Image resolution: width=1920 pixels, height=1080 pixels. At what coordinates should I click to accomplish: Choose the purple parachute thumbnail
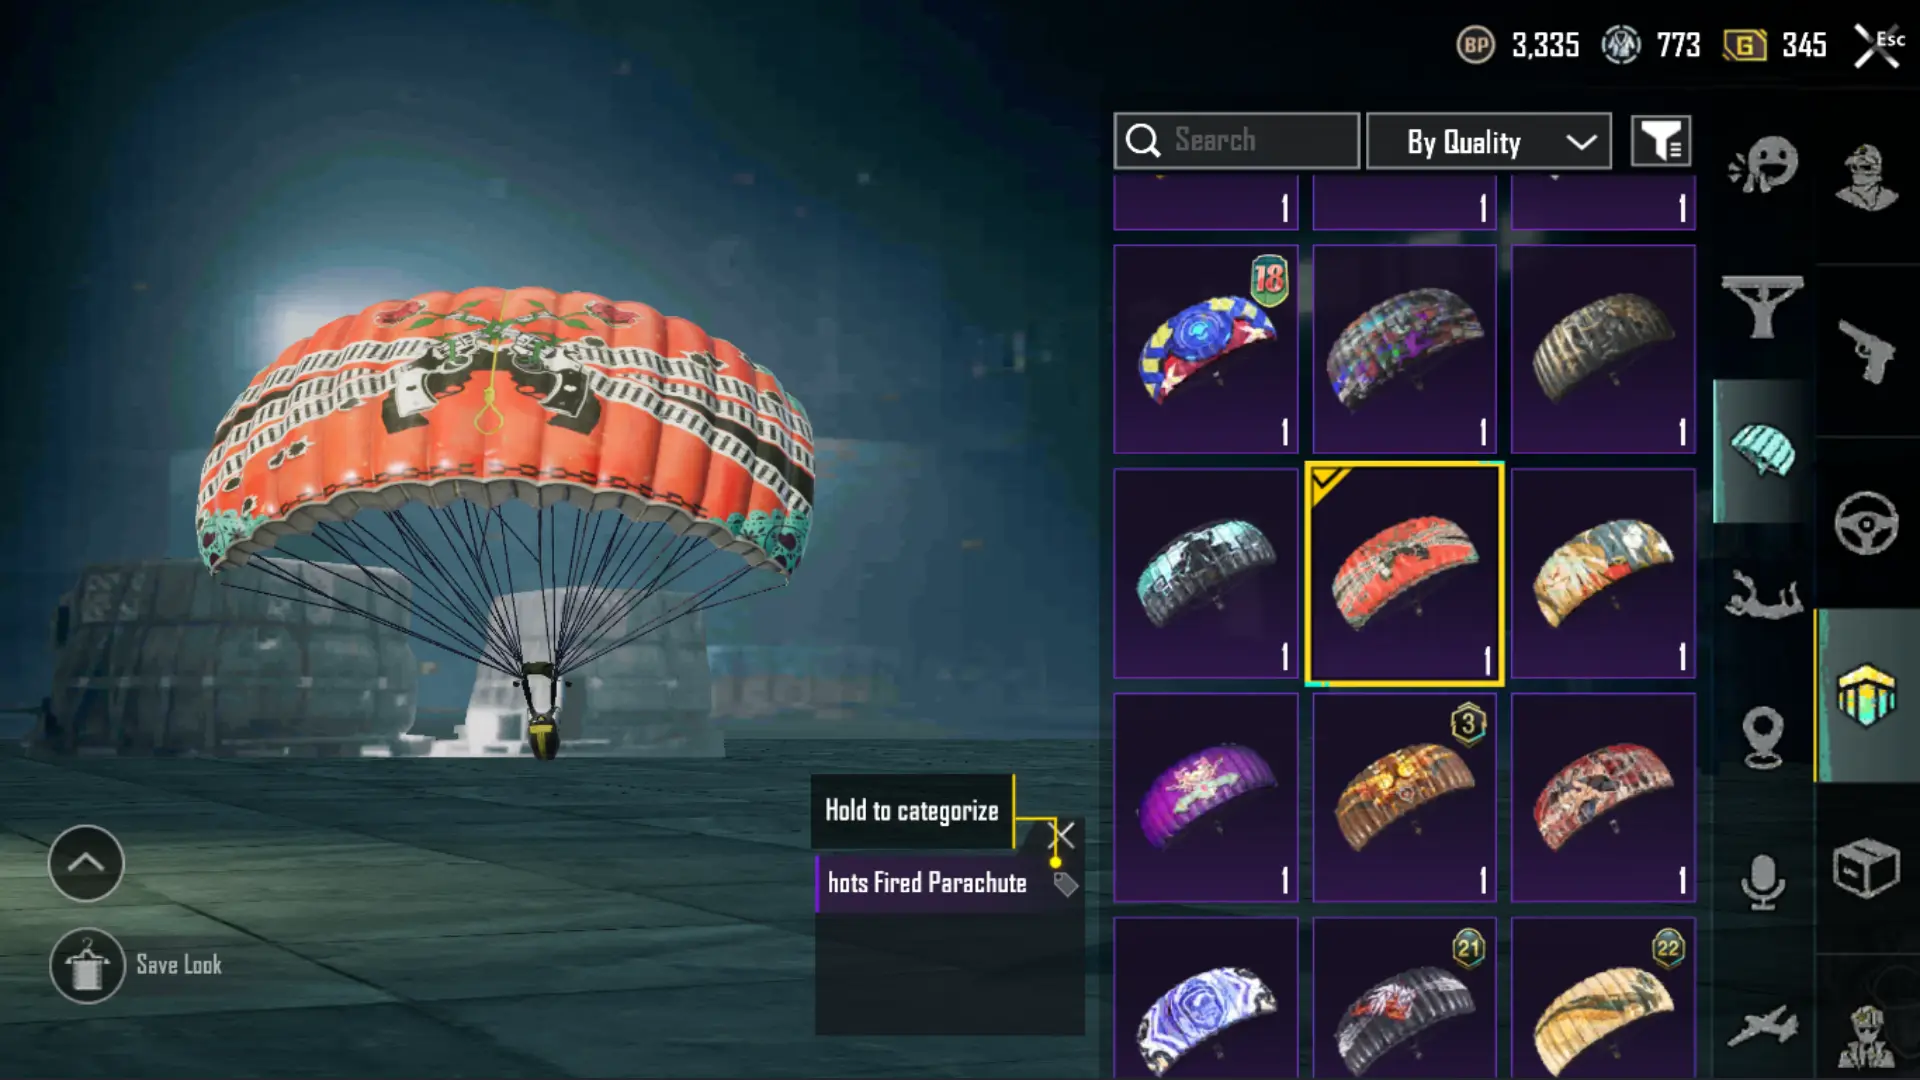[1206, 798]
